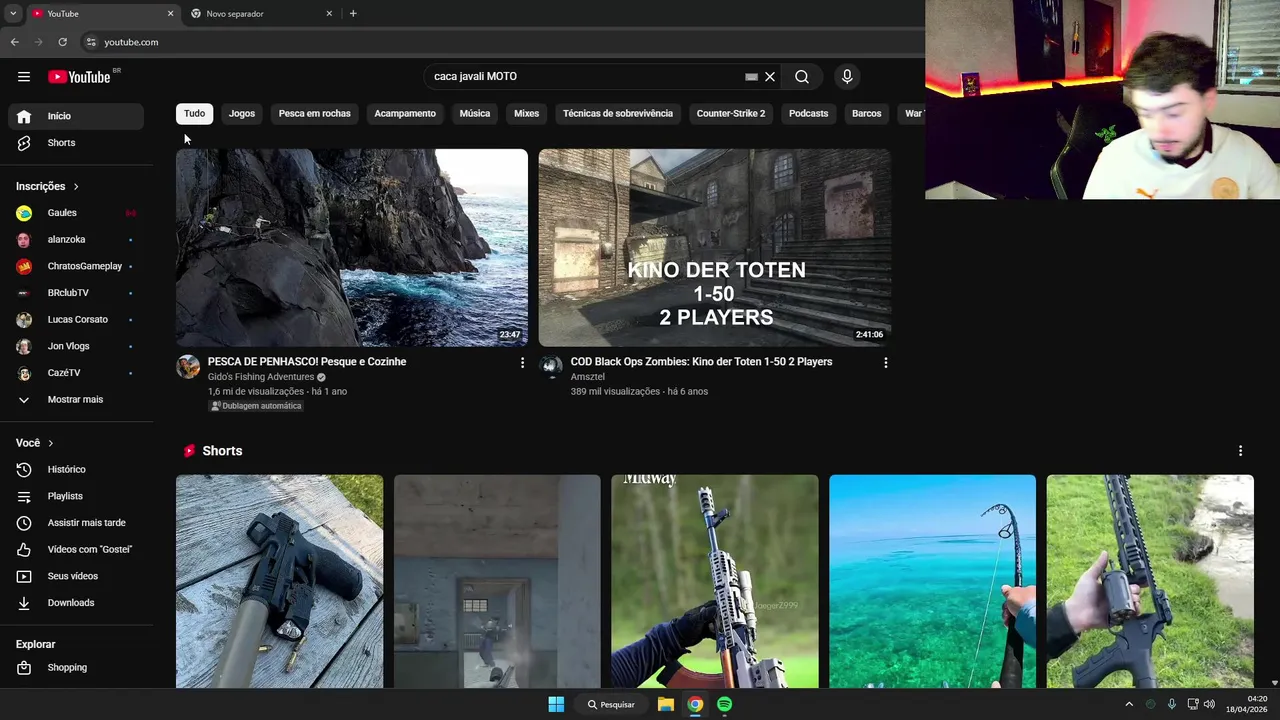Select the Música filter chip
This screenshot has height=720, width=1280.
click(475, 114)
